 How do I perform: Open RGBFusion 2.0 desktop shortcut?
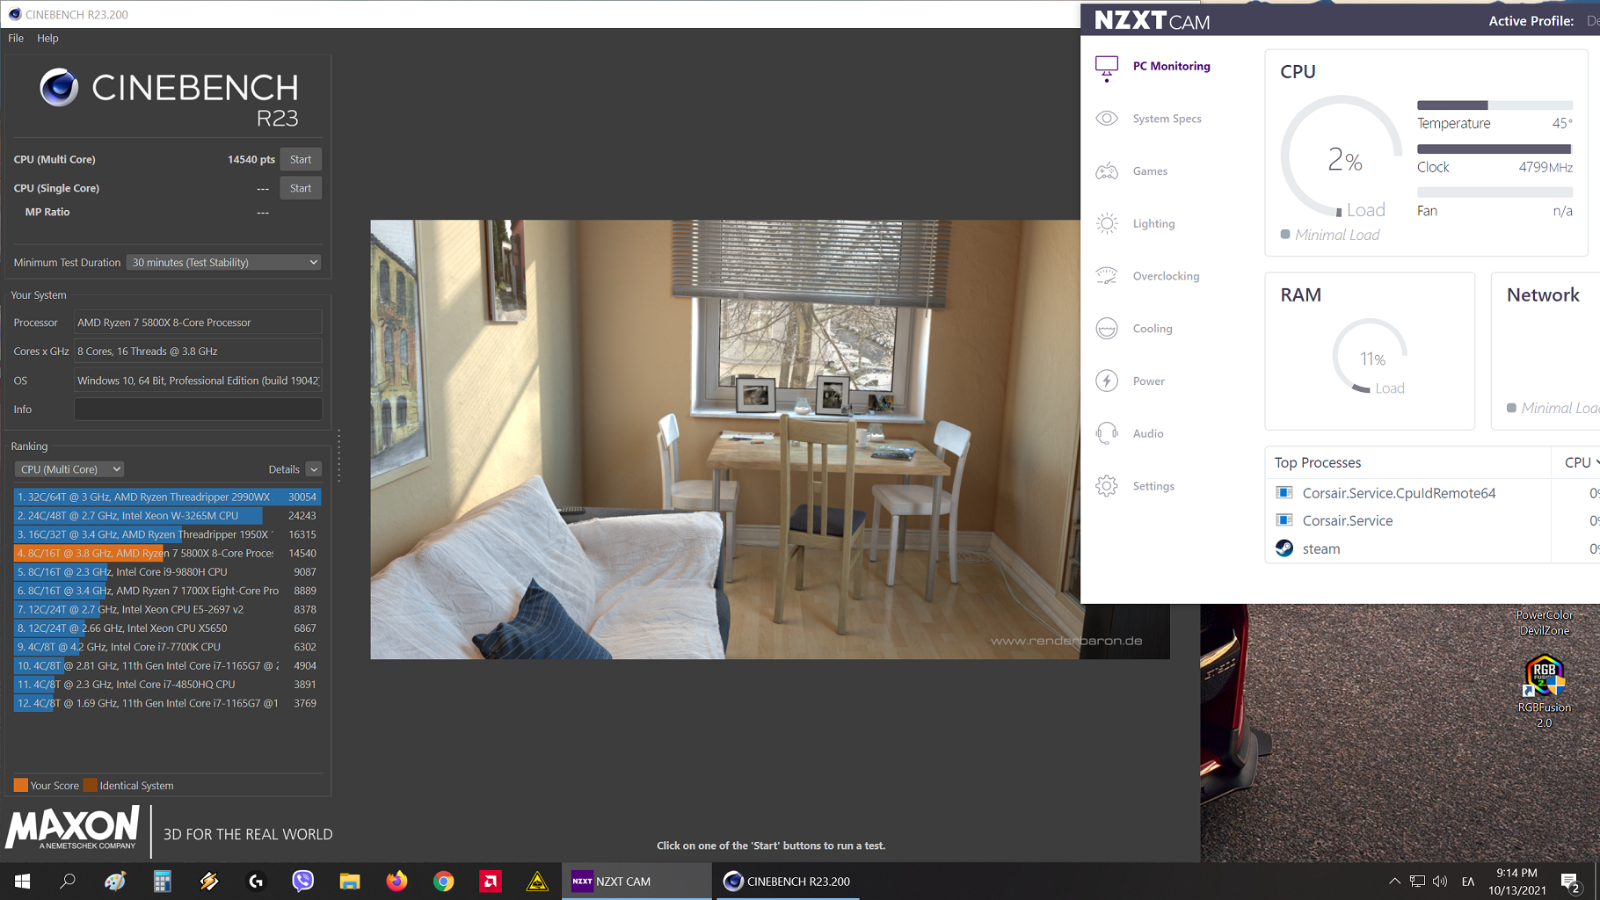[x=1544, y=691]
